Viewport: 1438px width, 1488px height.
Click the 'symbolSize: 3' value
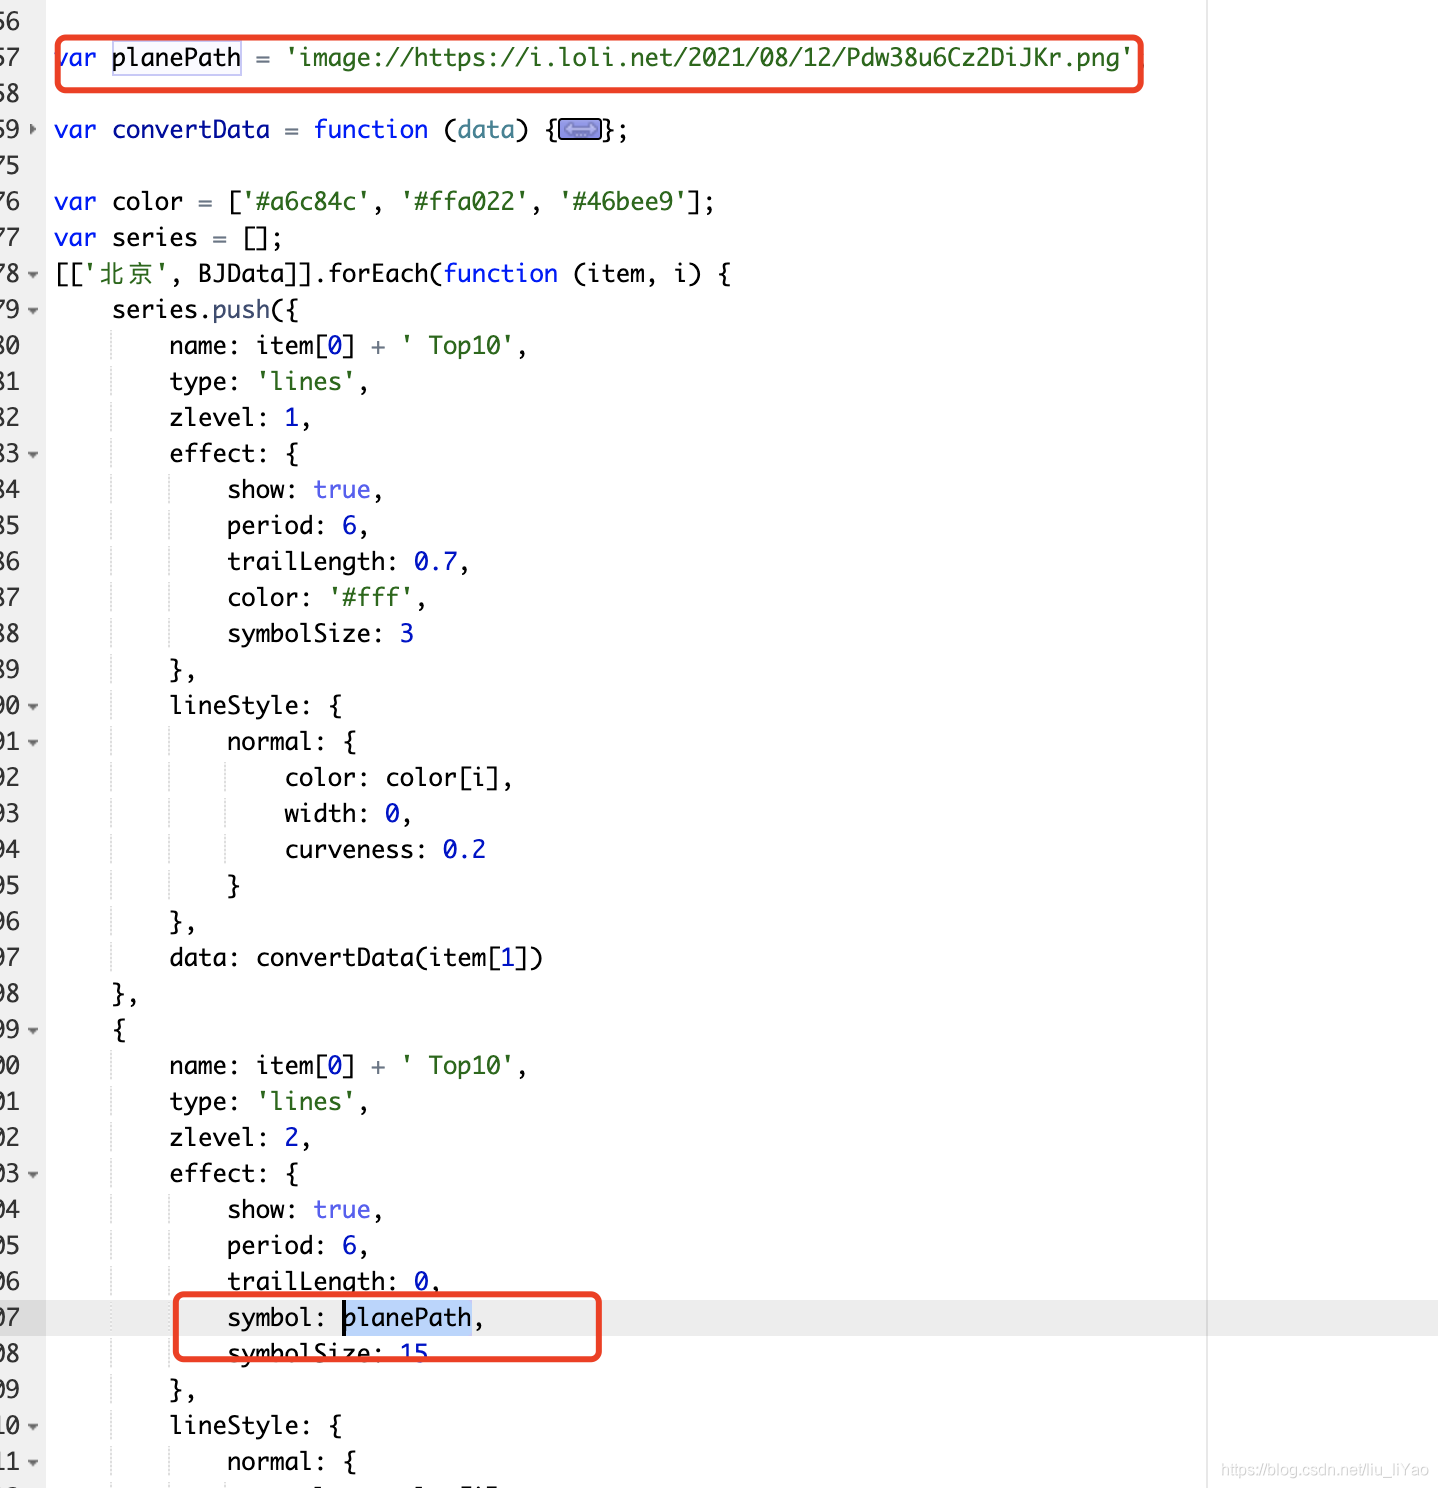[x=406, y=634]
